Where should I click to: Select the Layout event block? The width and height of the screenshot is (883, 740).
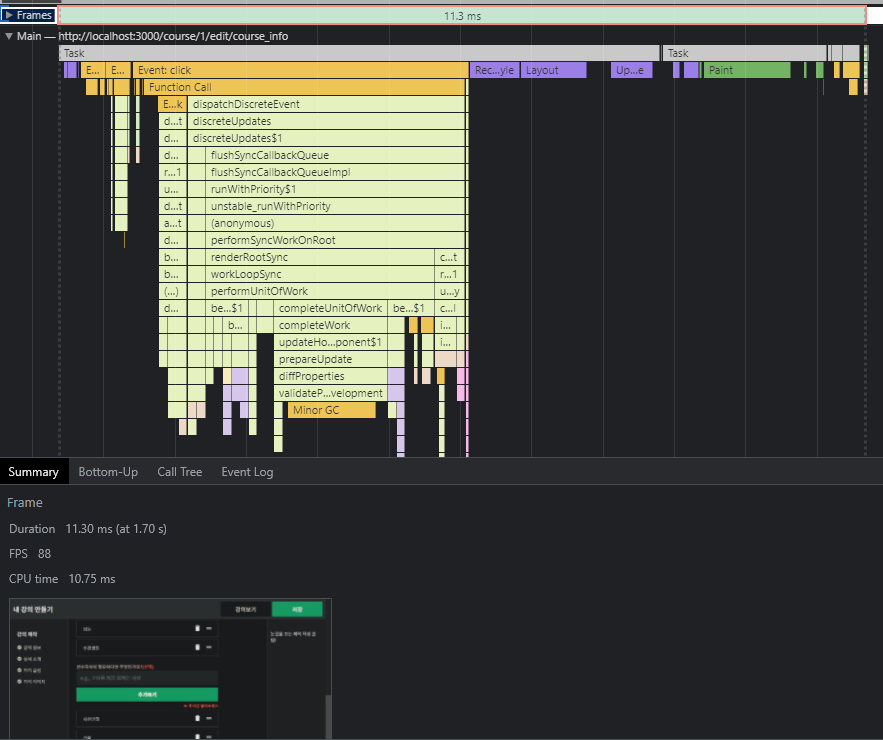coord(554,70)
